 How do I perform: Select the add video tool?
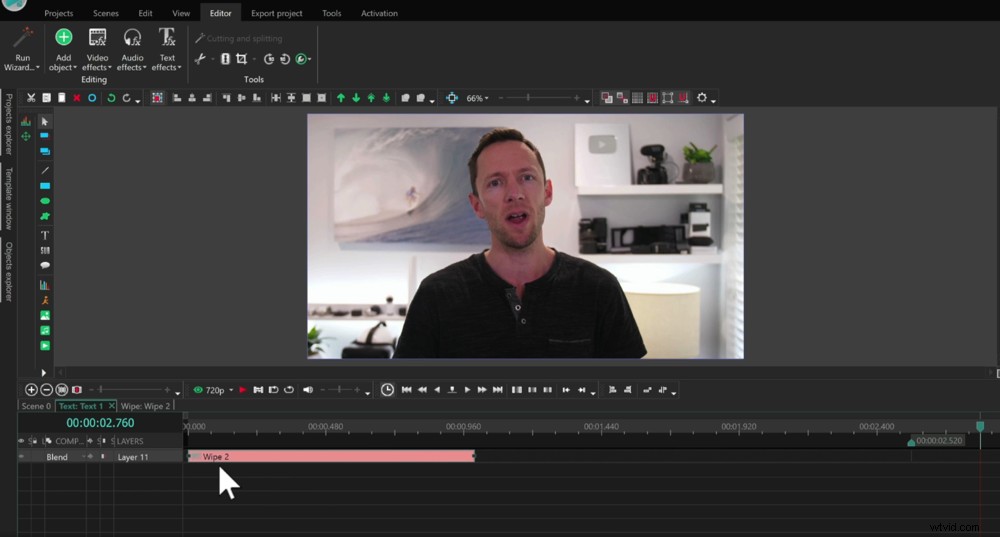[45, 346]
